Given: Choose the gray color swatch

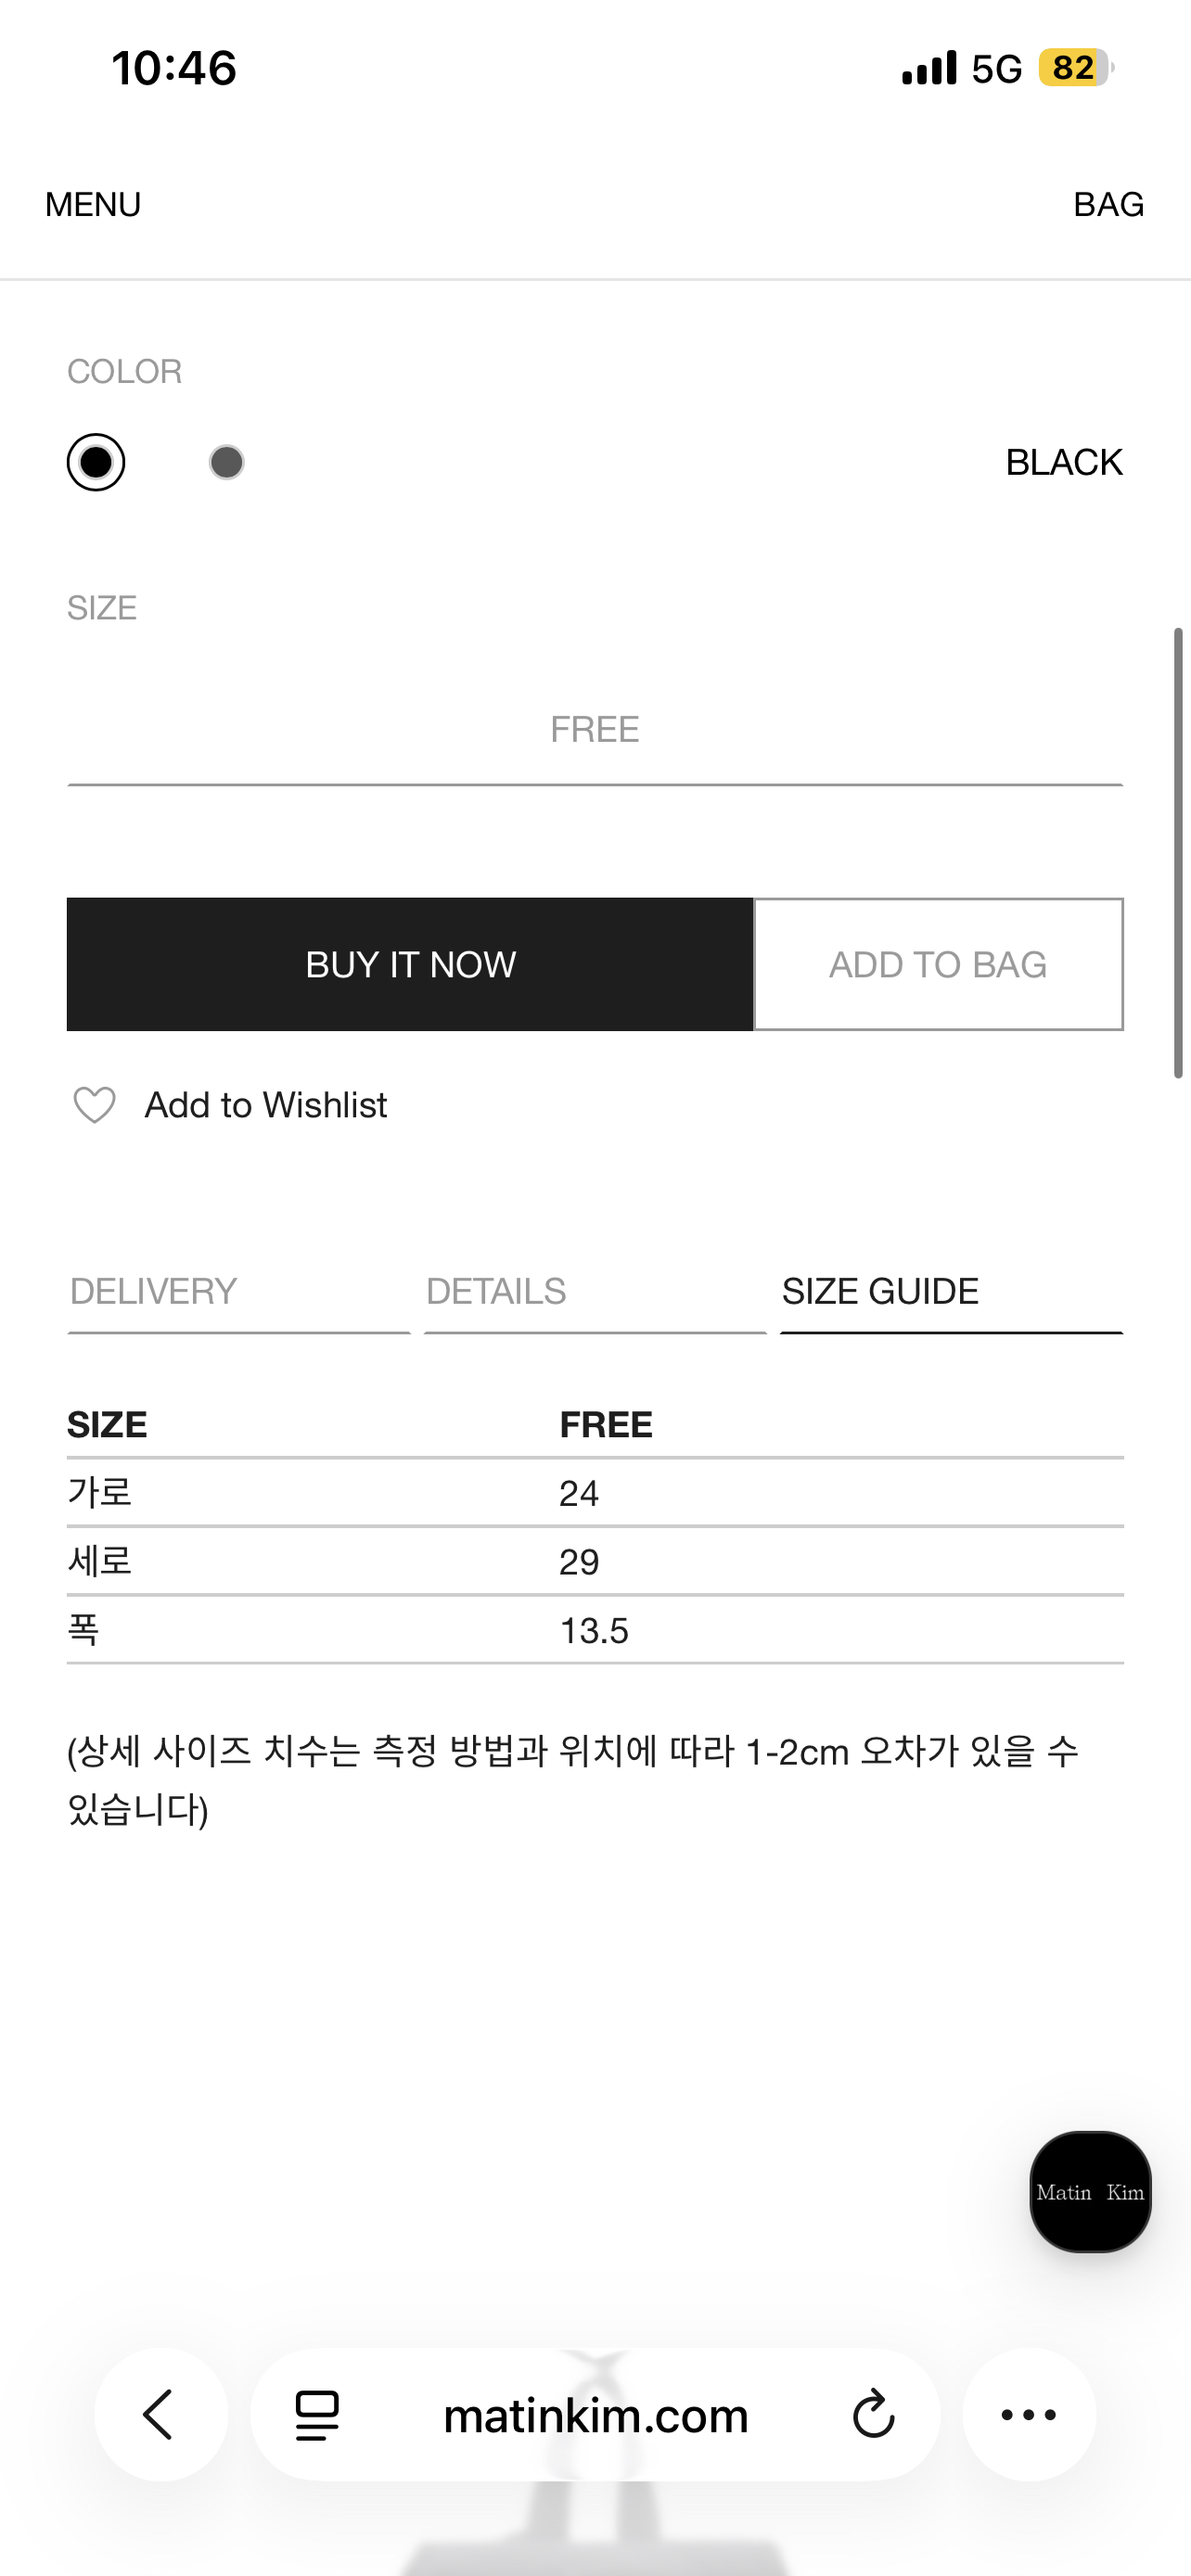Looking at the screenshot, I should pos(227,462).
